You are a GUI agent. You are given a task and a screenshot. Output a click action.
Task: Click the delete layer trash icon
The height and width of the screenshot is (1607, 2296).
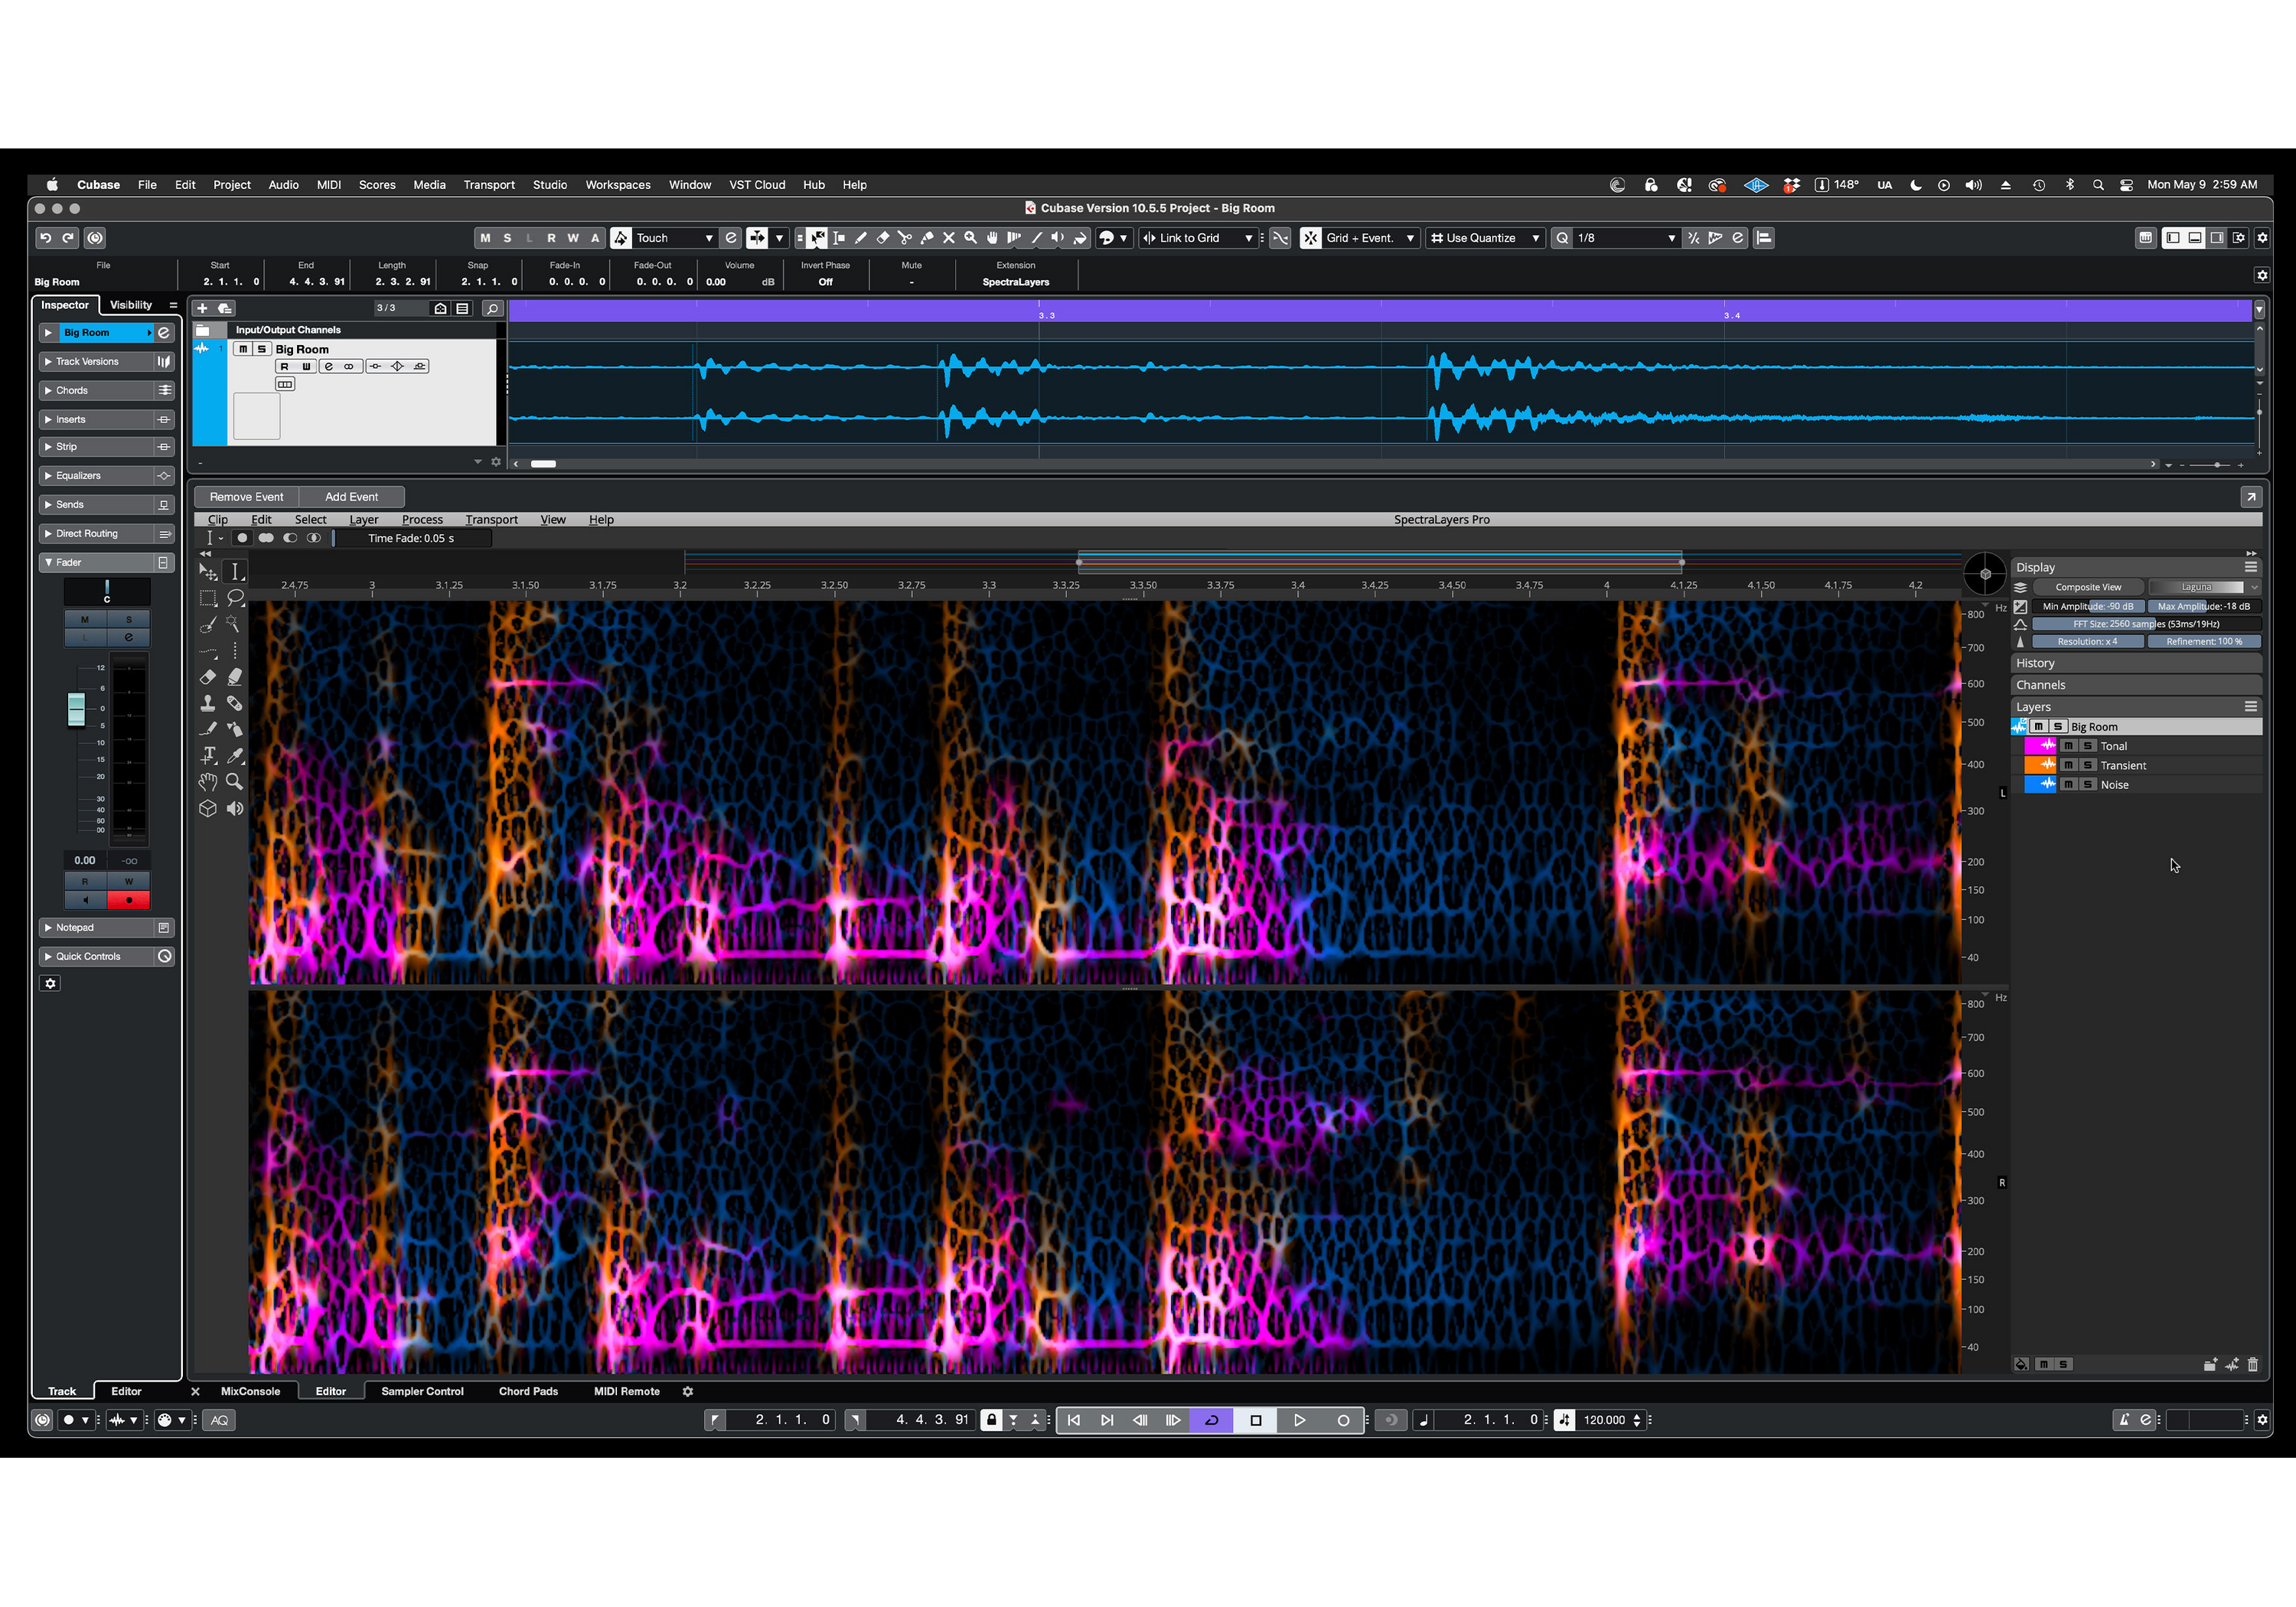pos(2252,1364)
